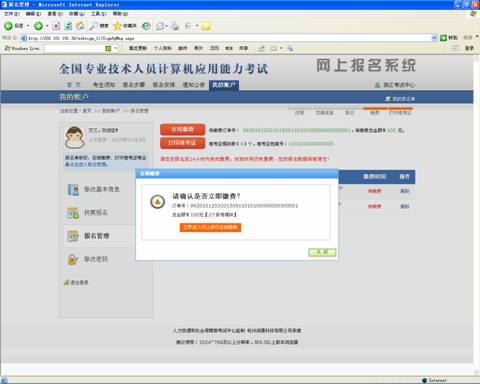Open 修改基本信息 in the sidebar
The width and height of the screenshot is (480, 384).
click(102, 189)
